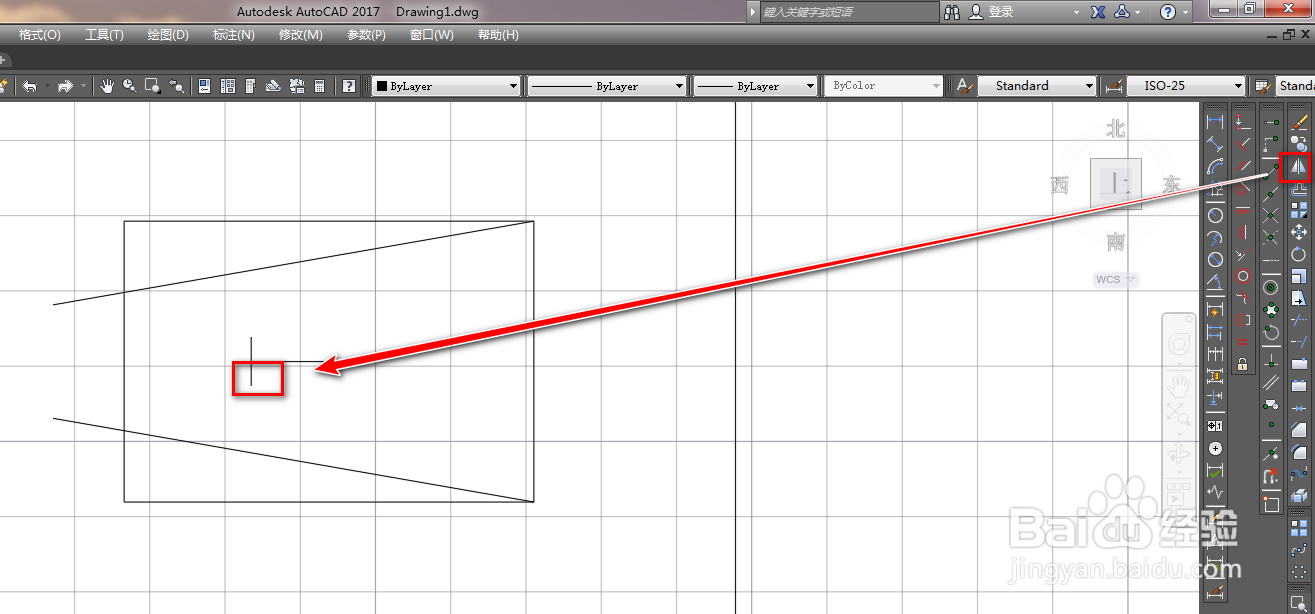Expand the redo history dropdown arrow
The width and height of the screenshot is (1315, 614).
(83, 86)
